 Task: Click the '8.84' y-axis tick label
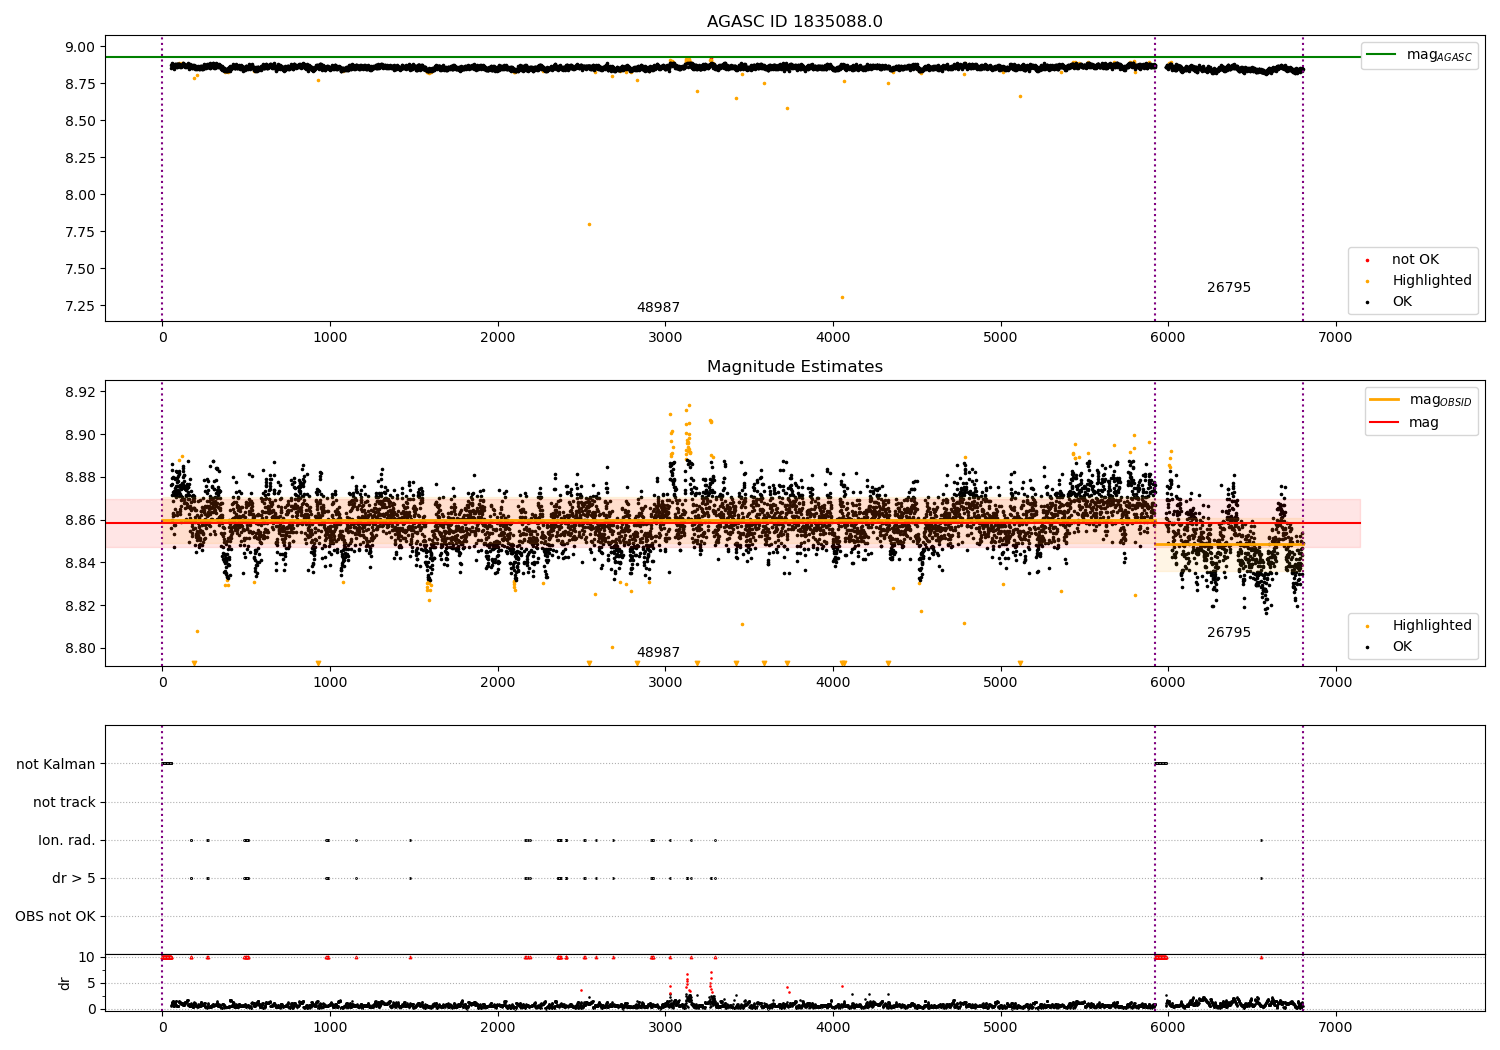(x=80, y=563)
